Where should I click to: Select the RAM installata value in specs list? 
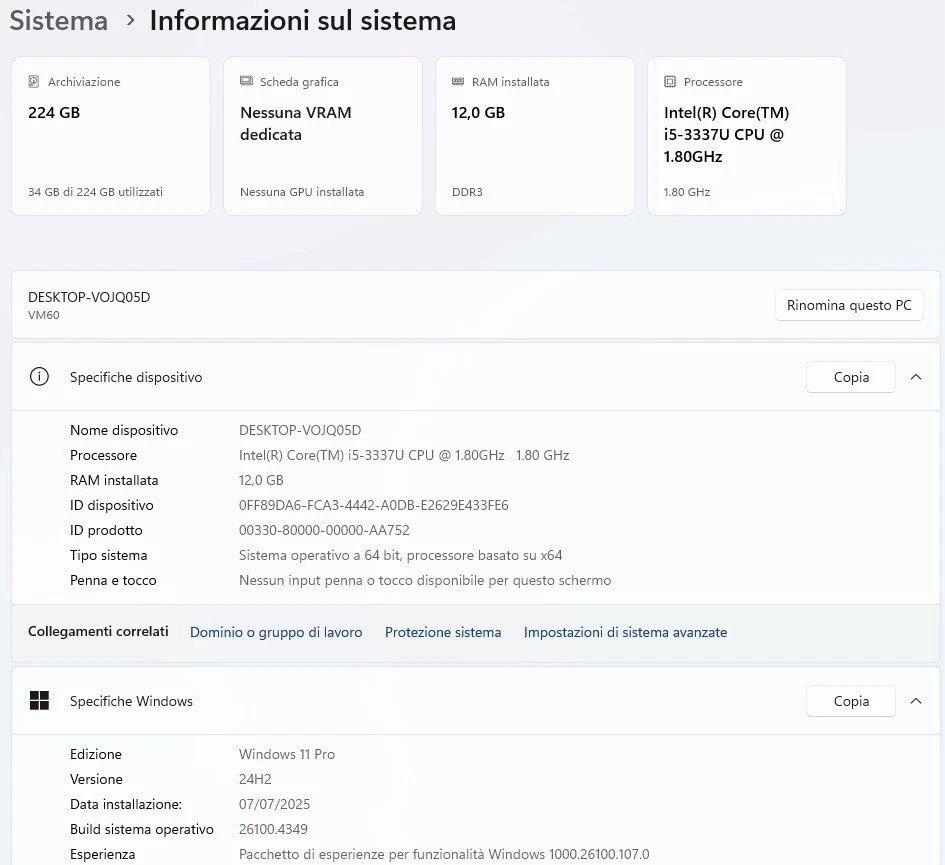[x=261, y=480]
